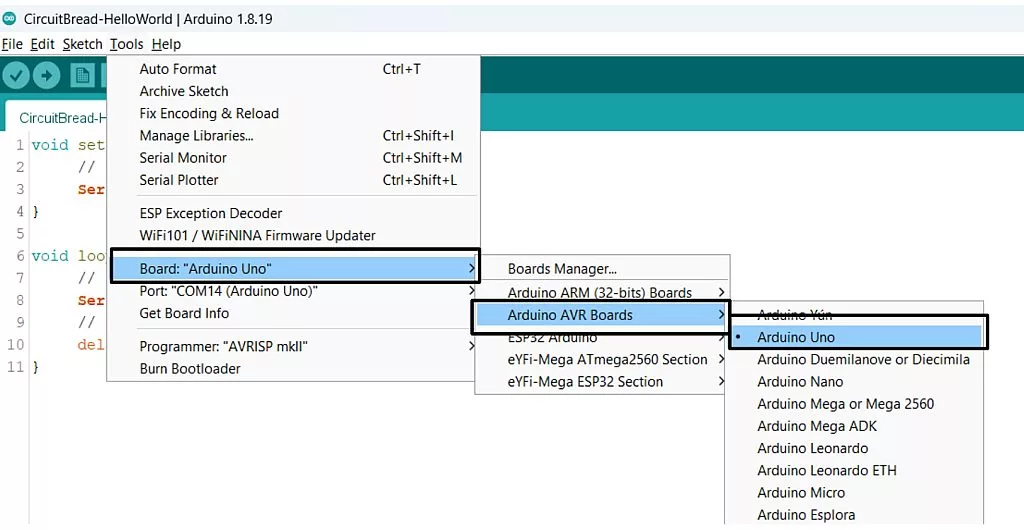Click the Tools menu in menu bar
1024x530 pixels.
[126, 44]
